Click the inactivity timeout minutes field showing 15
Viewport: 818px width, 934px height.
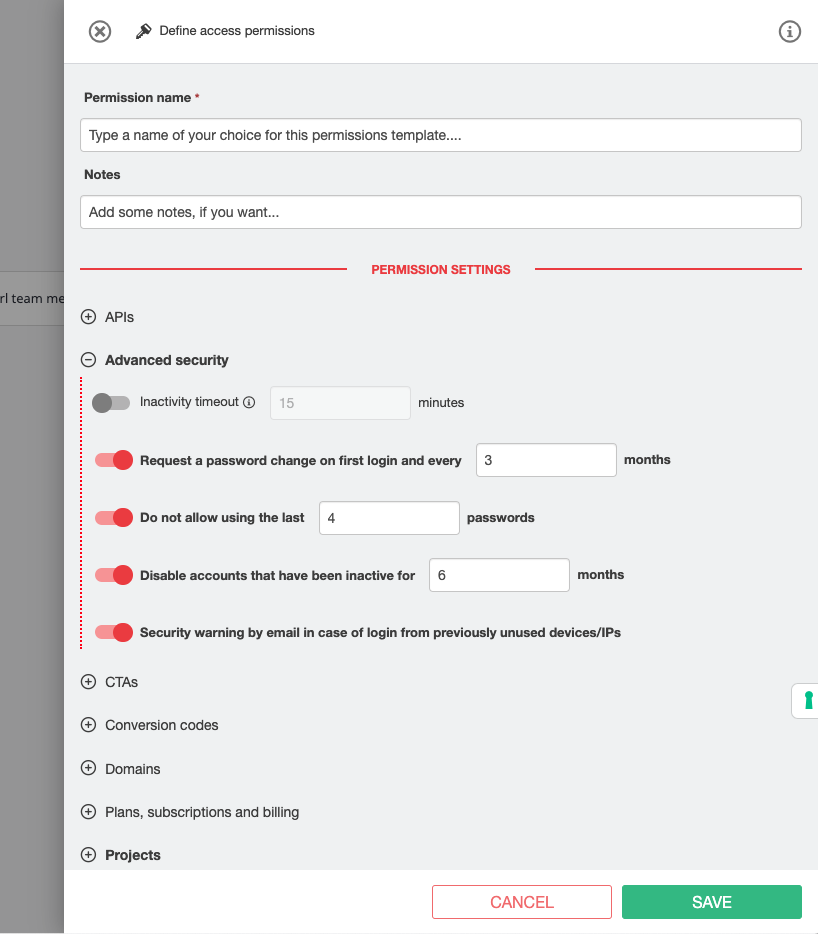(340, 403)
